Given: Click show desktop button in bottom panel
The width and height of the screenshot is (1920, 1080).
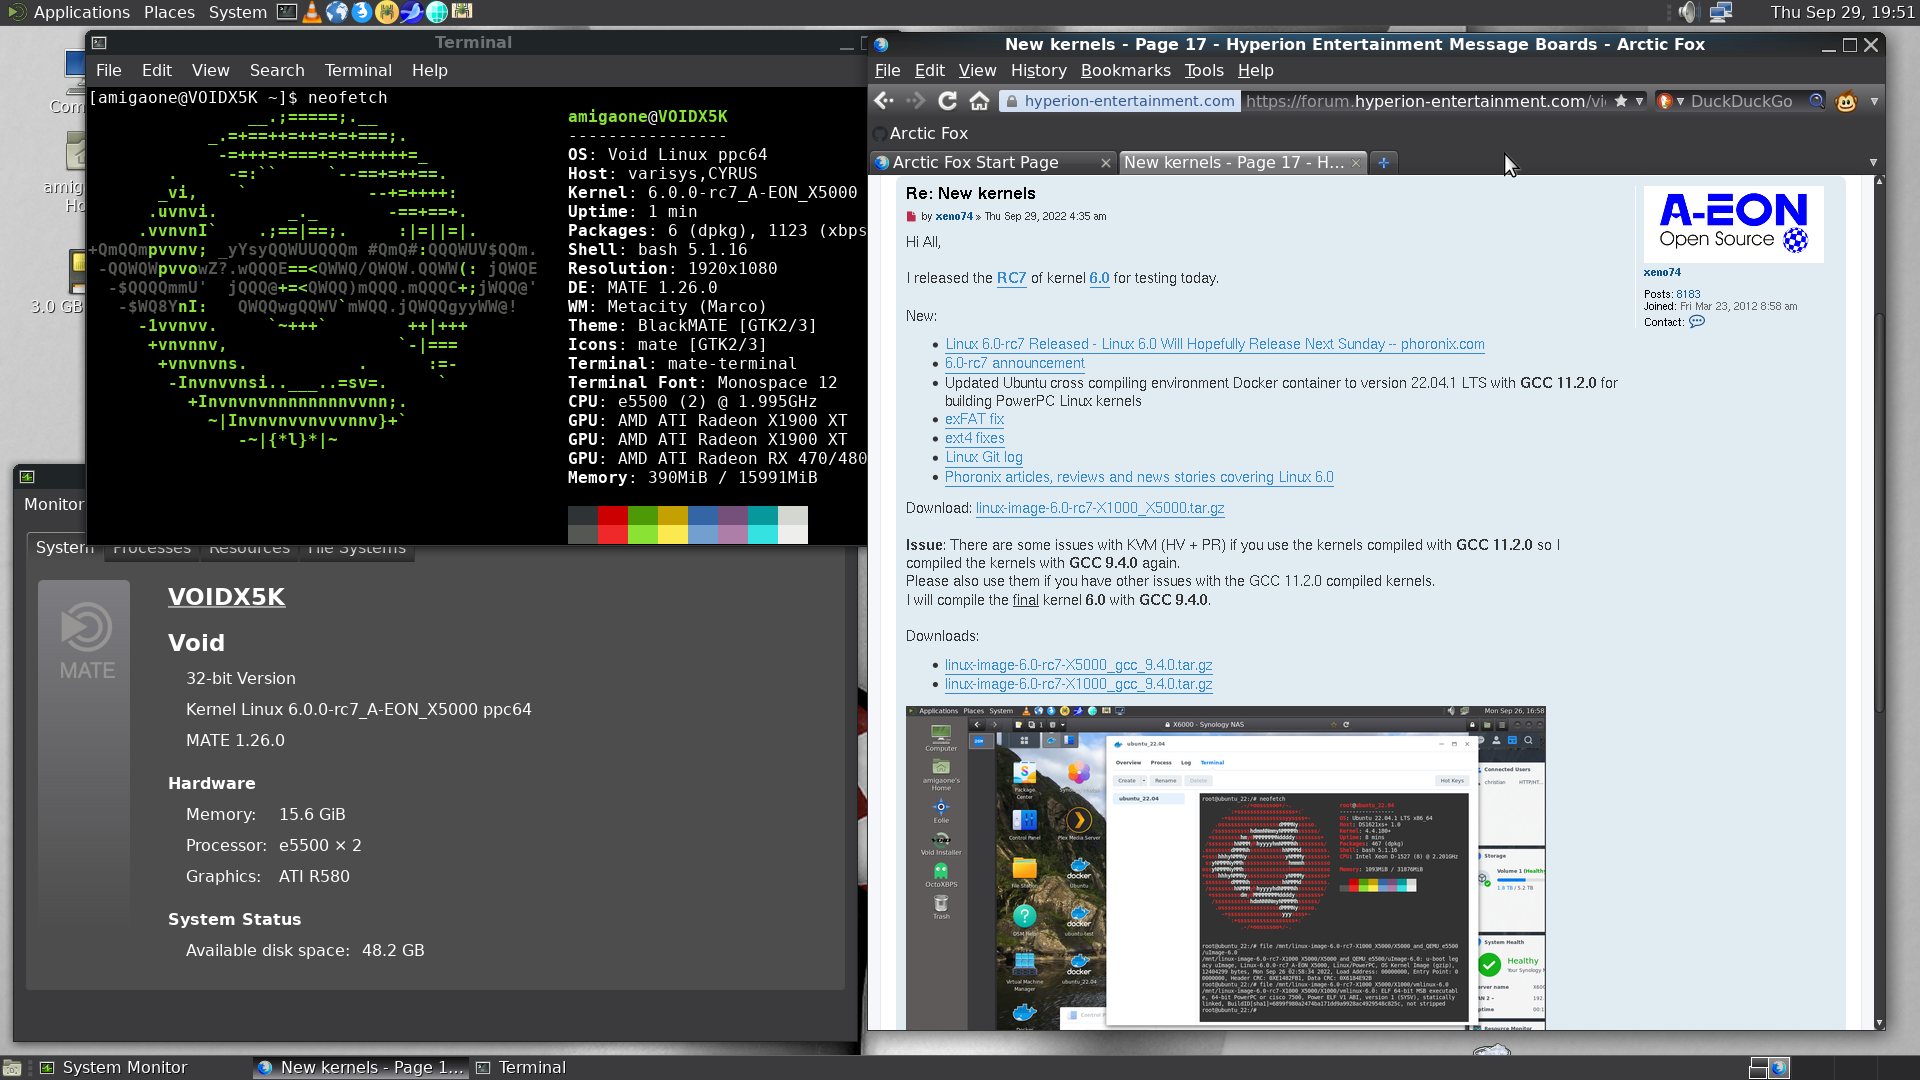Looking at the screenshot, I should (11, 1068).
